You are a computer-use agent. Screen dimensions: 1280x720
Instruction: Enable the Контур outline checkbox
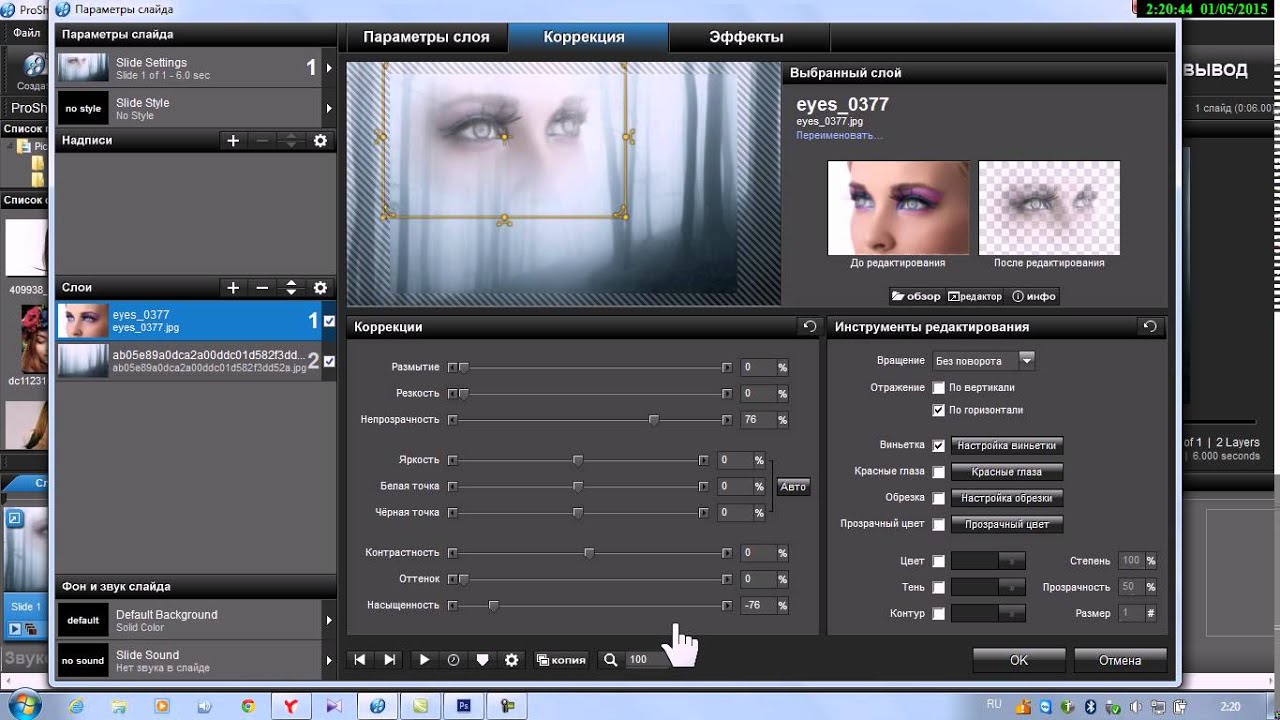click(938, 613)
